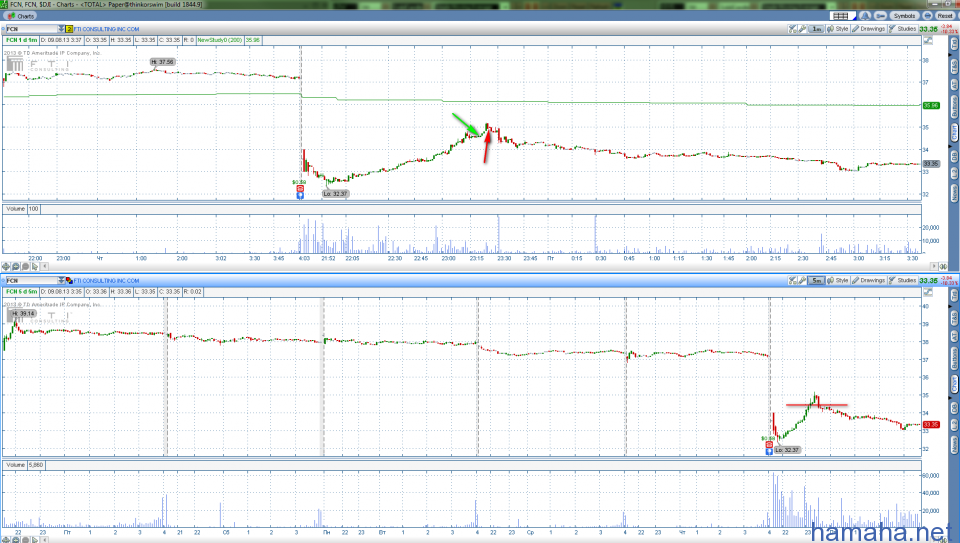
Task: Open the L2 side tab on upper chart
Action: [954, 174]
